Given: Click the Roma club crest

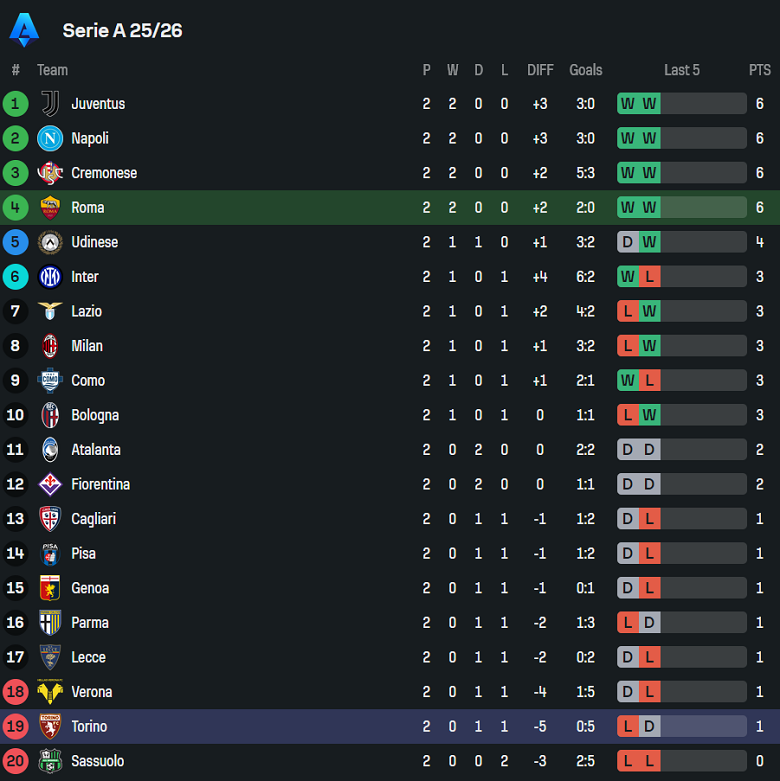Looking at the screenshot, I should 50,207.
